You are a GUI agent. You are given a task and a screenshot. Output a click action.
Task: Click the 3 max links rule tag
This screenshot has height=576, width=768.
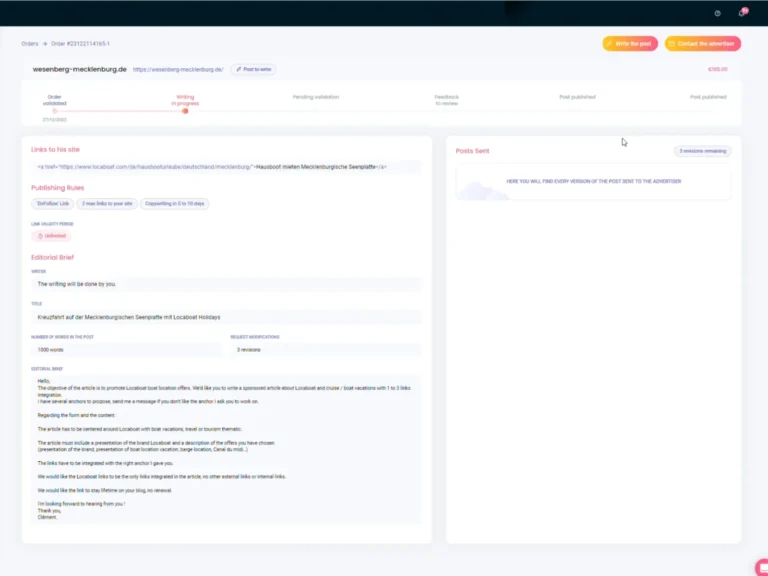107,204
